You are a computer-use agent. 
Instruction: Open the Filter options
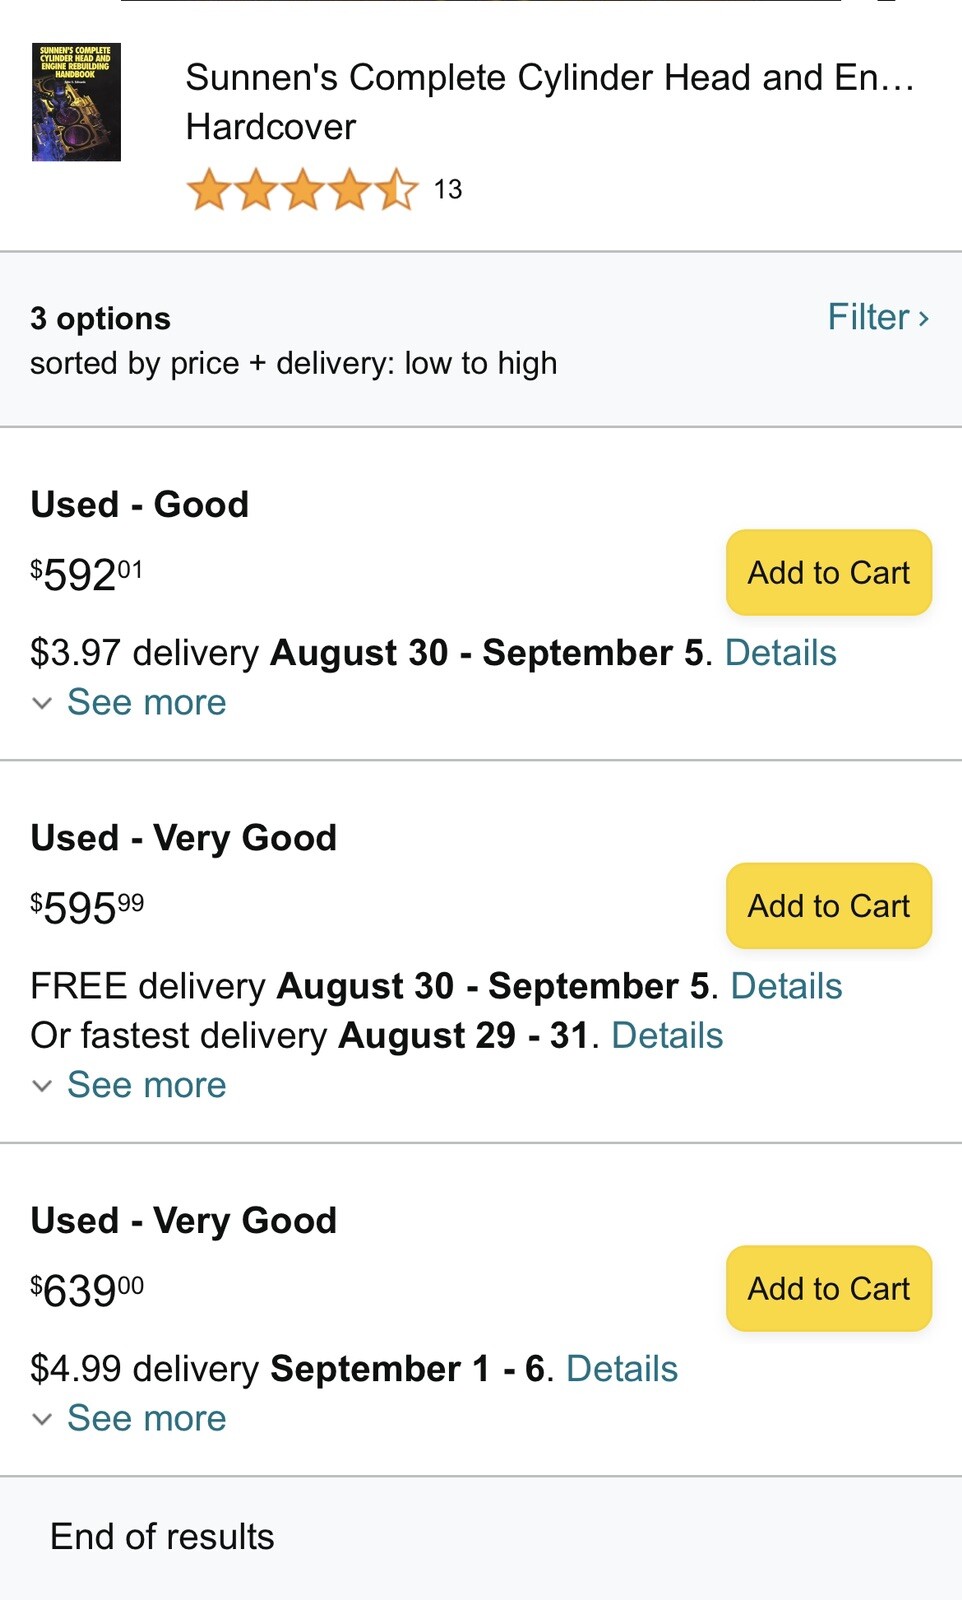tap(878, 318)
